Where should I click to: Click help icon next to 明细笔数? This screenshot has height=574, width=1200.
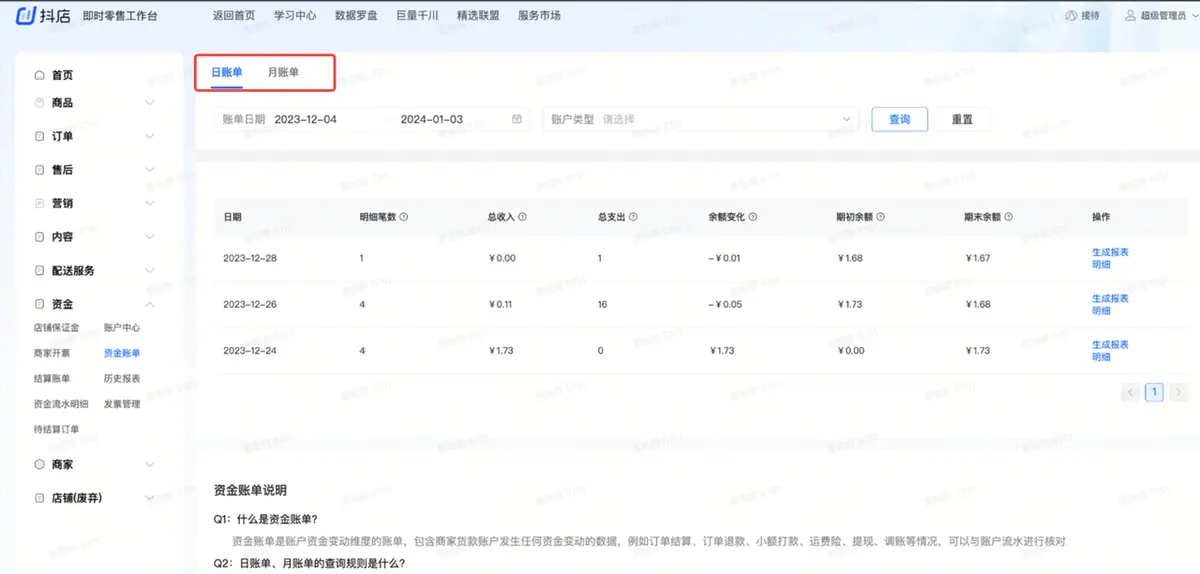pos(403,217)
